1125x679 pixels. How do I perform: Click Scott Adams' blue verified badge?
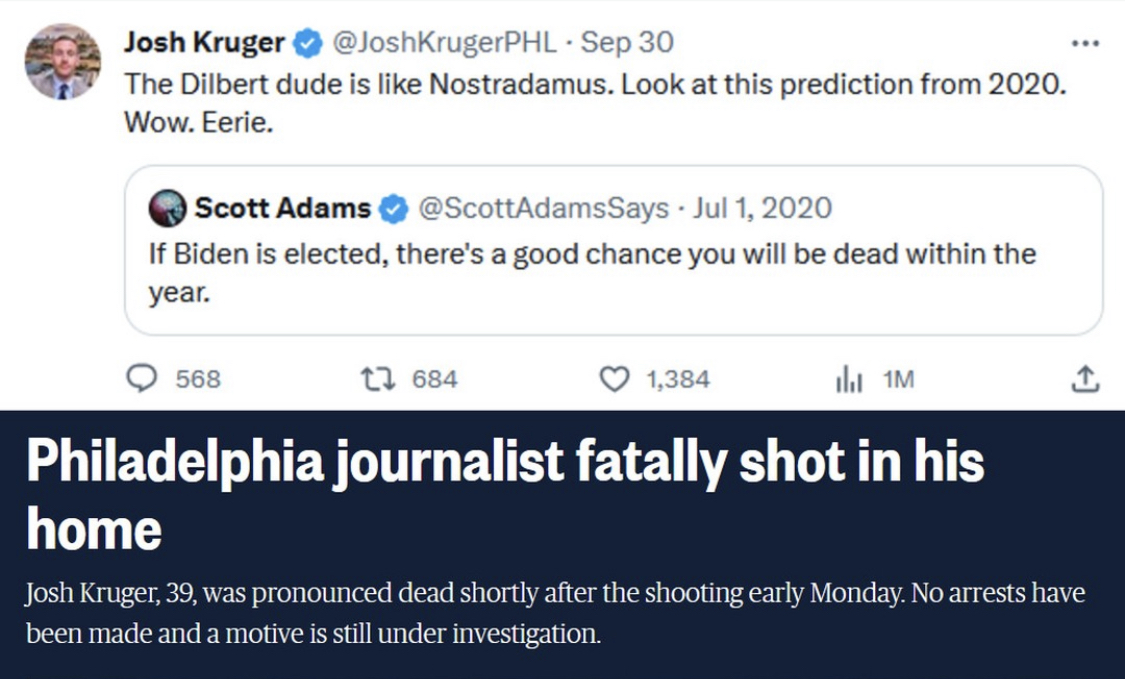click(x=393, y=209)
